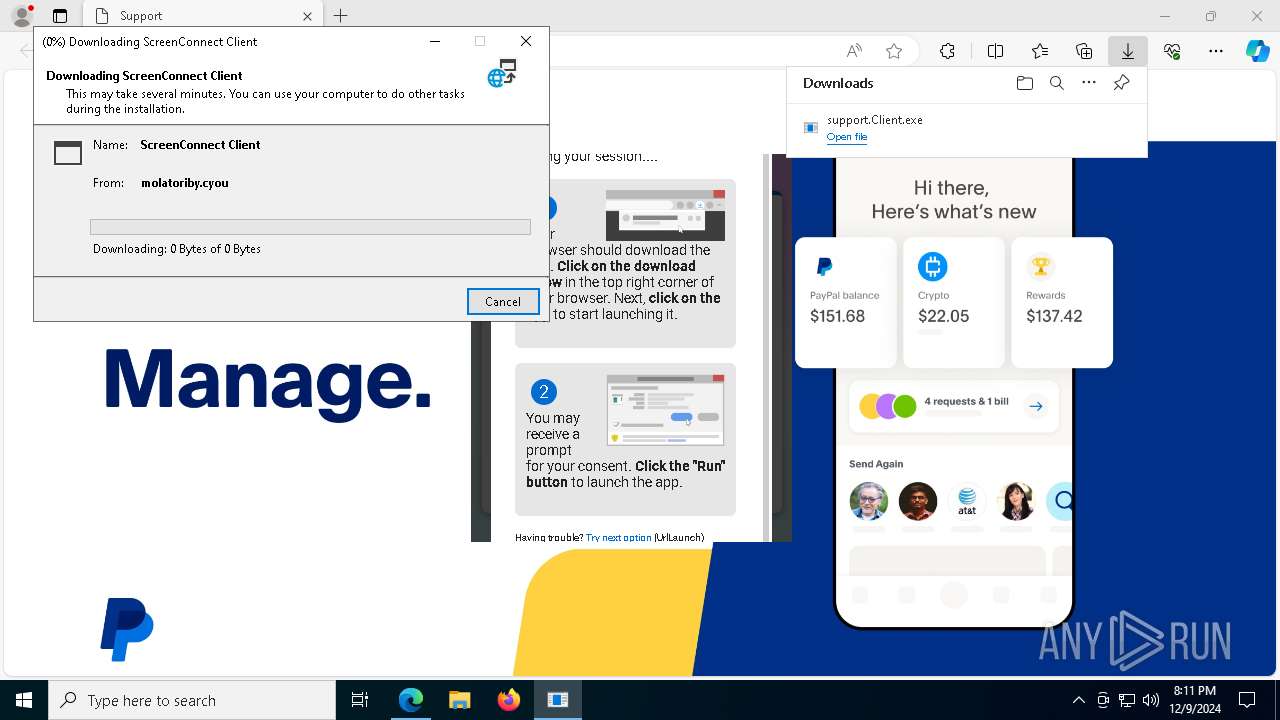This screenshot has height=720, width=1280.
Task: Add page to favorites star icon
Action: [894, 51]
